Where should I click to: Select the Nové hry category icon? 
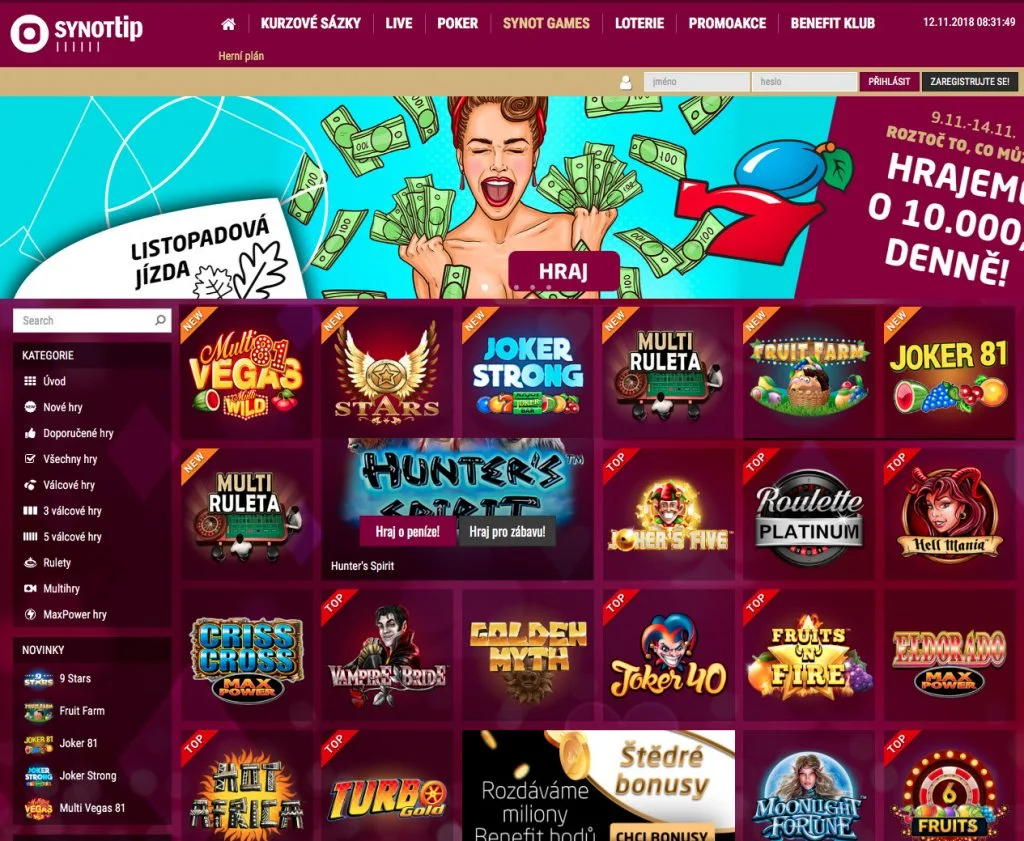point(30,407)
